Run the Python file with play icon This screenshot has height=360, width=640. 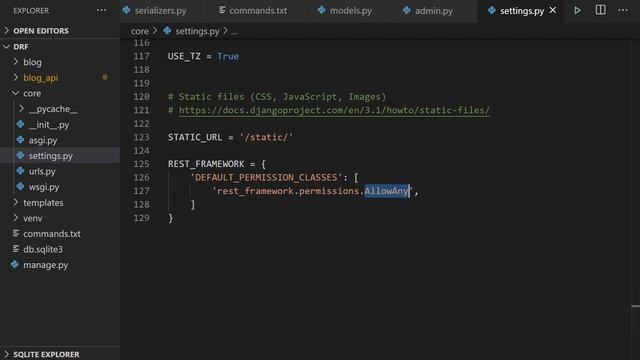[577, 11]
